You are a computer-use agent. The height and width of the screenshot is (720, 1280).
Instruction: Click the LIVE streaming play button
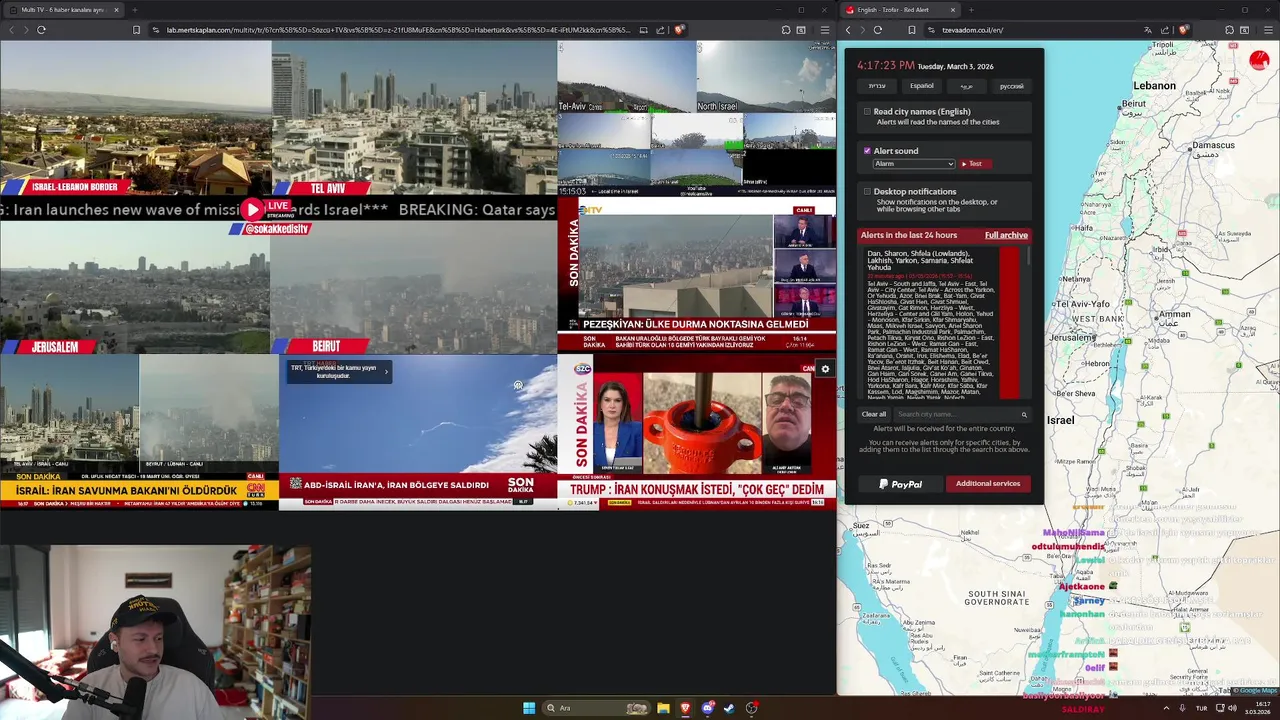(252, 209)
